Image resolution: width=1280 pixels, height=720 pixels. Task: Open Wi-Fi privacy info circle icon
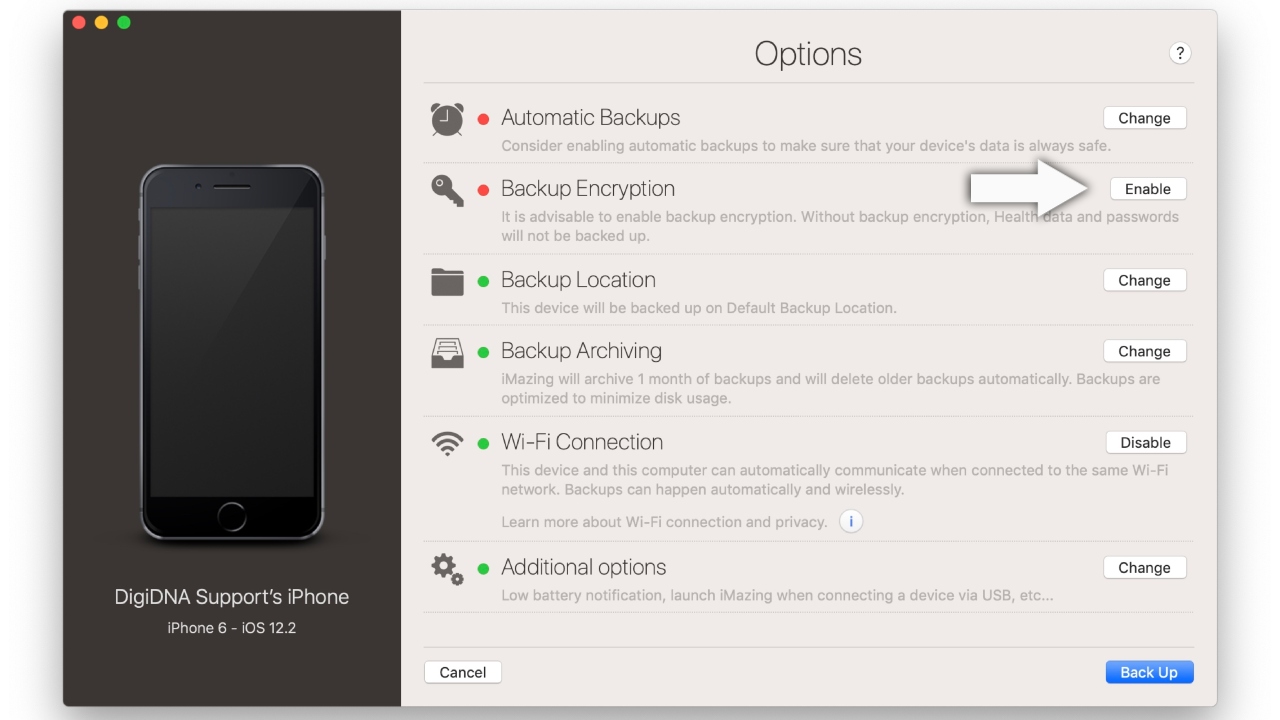pos(851,521)
